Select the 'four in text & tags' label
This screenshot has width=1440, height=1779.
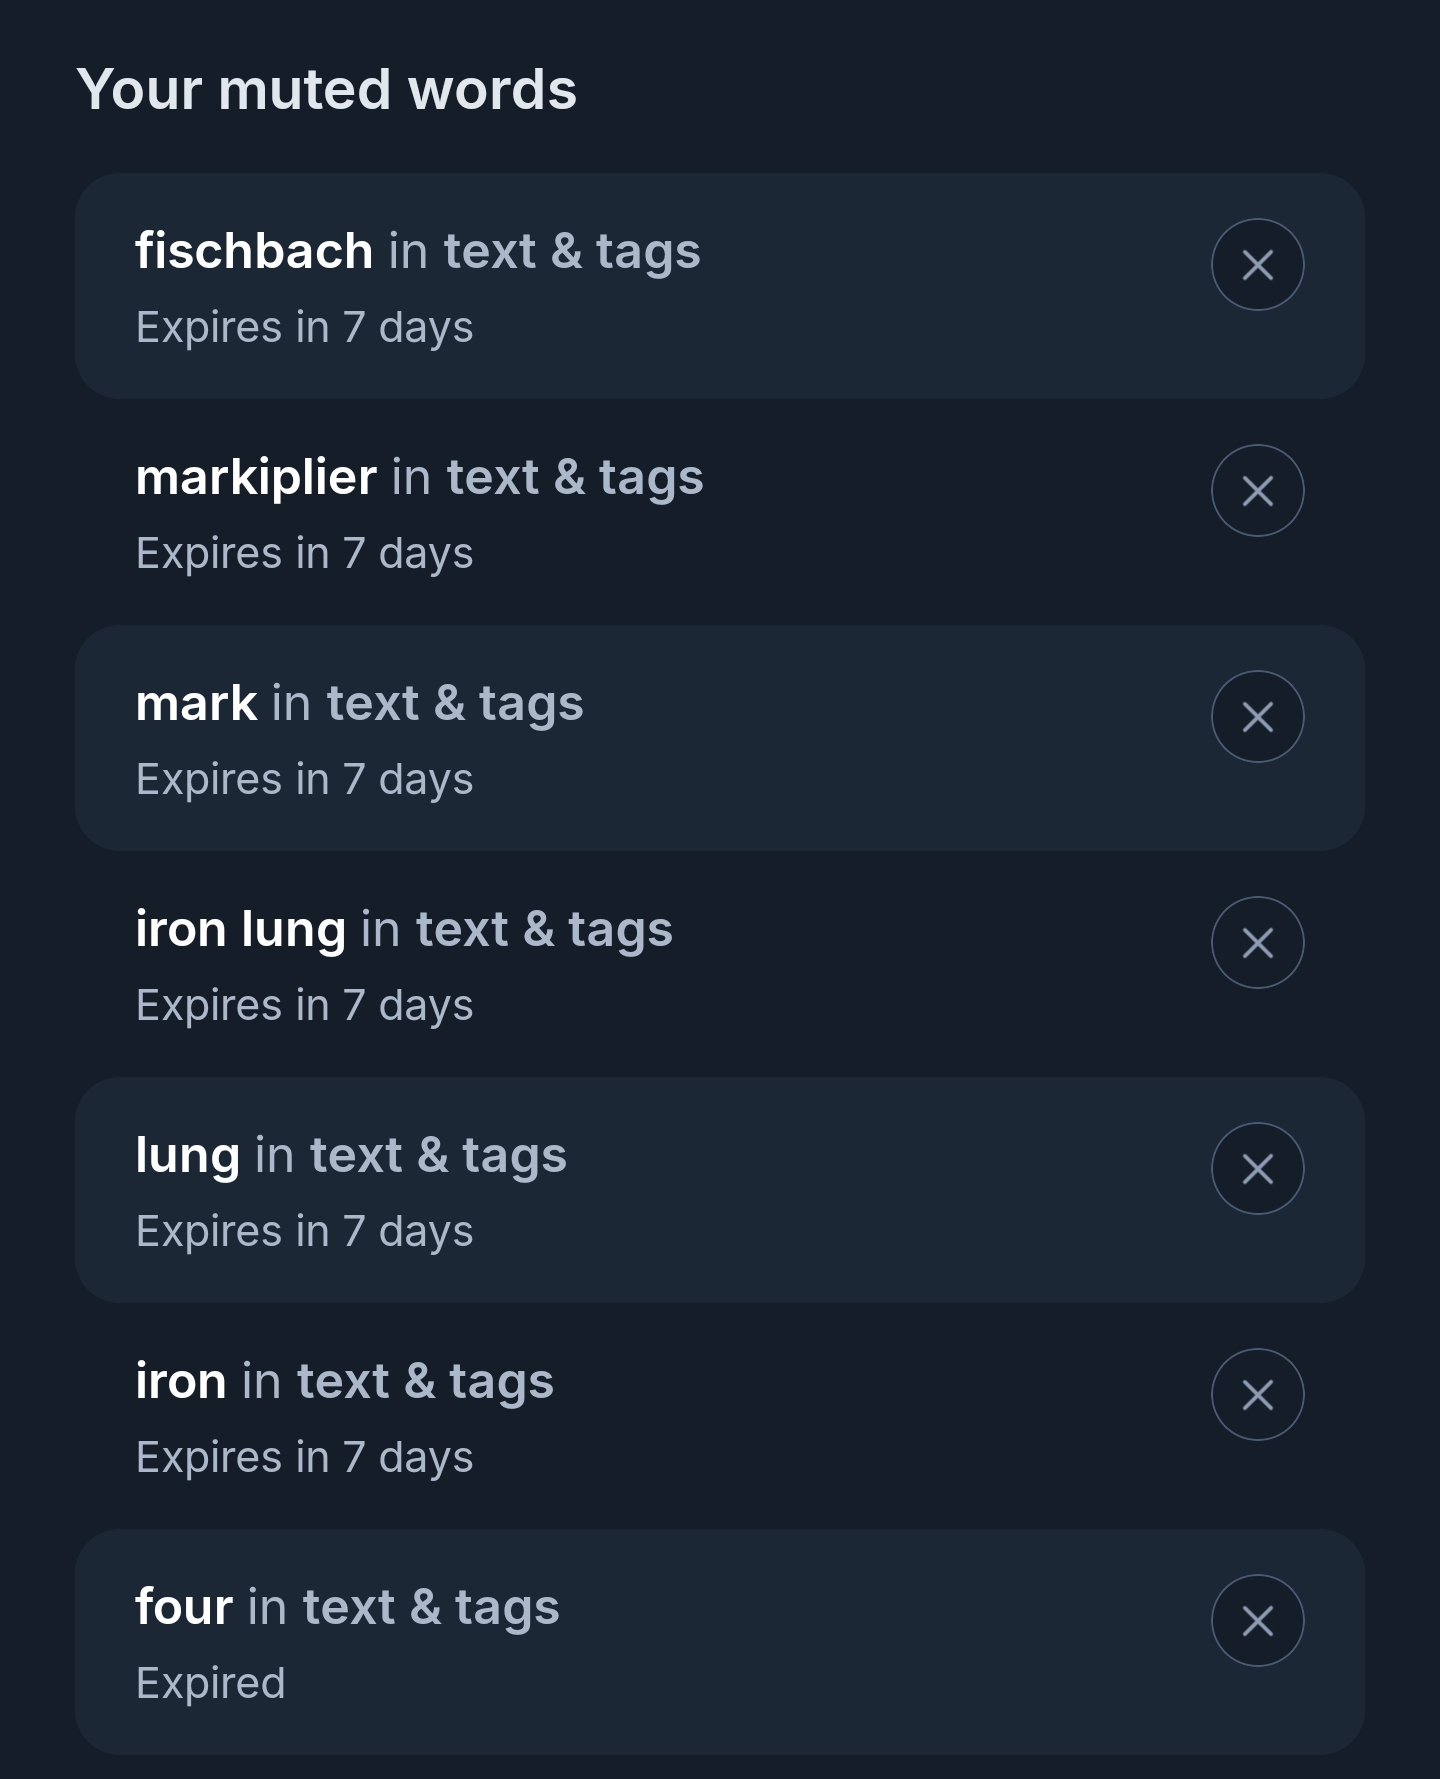pyautogui.click(x=347, y=1606)
